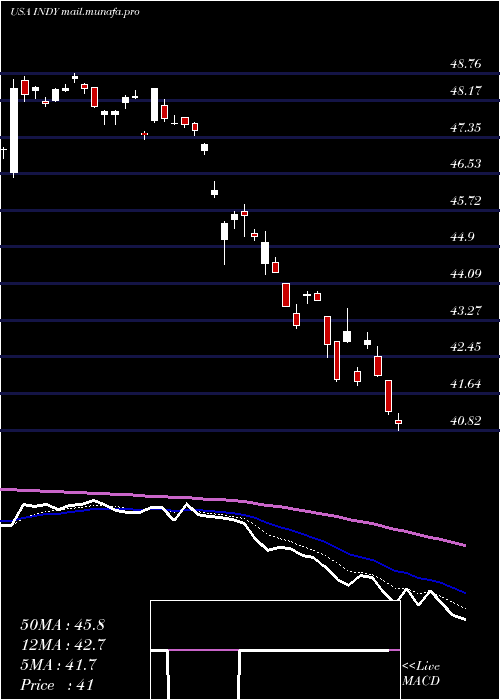Click the <<Live MACD label
This screenshot has width=500, height=700.
pos(421,674)
